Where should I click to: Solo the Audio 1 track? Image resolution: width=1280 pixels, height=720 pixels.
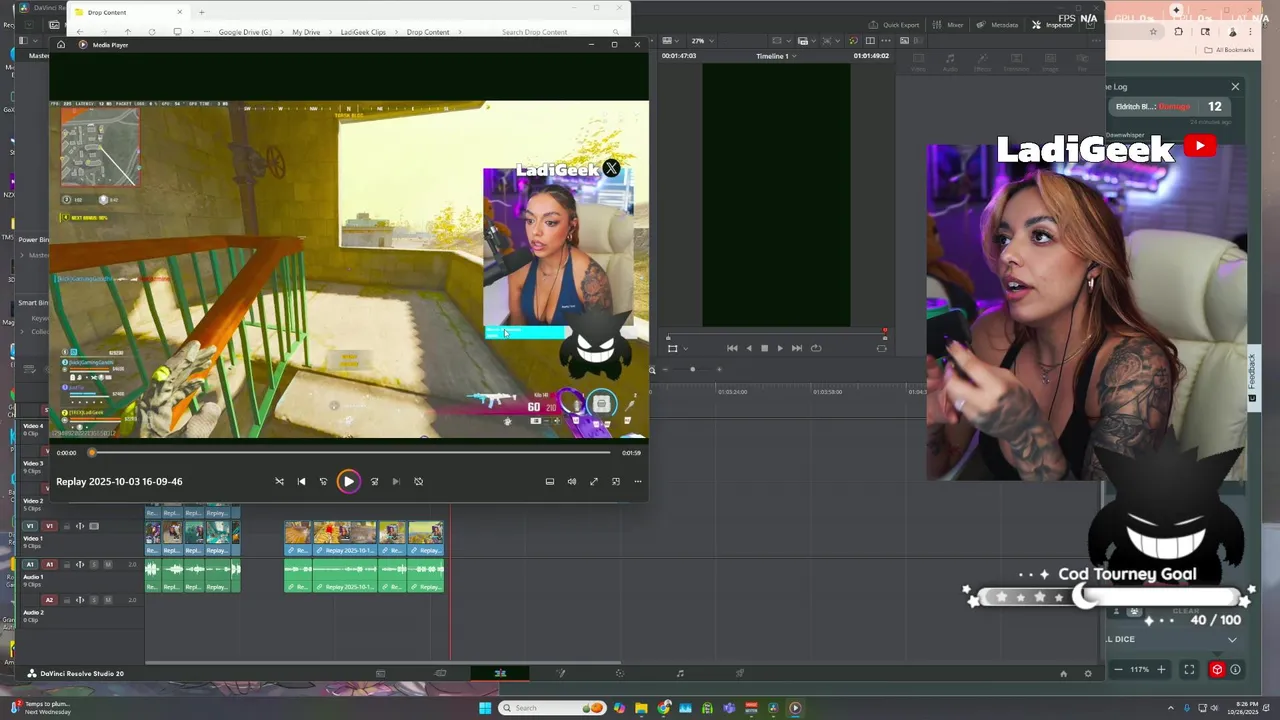pyautogui.click(x=94, y=564)
